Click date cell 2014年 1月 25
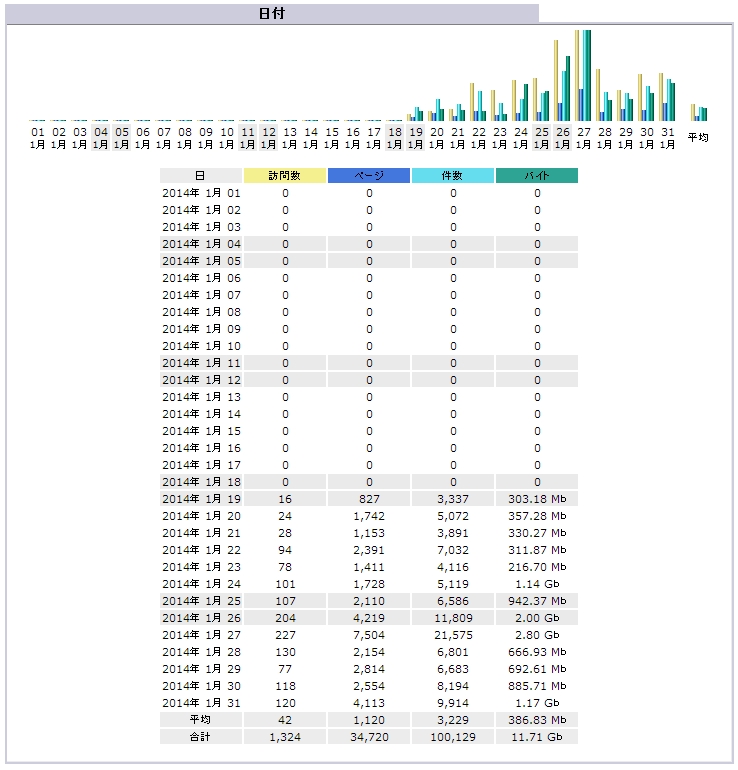The width and height of the screenshot is (738, 770). 201,601
